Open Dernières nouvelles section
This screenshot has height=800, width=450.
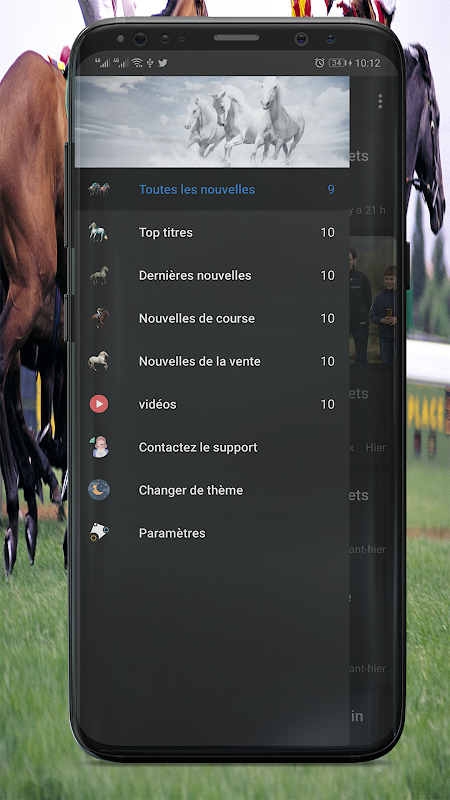coord(212,276)
